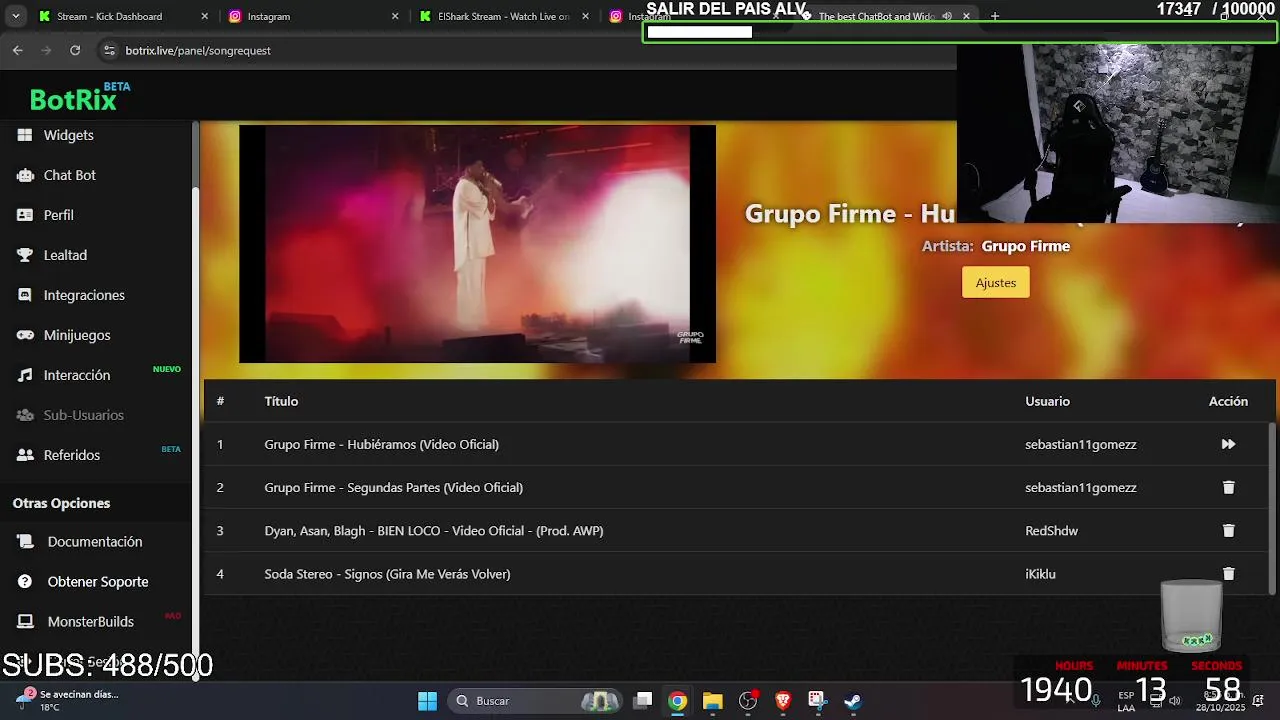1280x720 pixels.
Task: Select Soda Stereo - Signos title
Action: coord(387,574)
